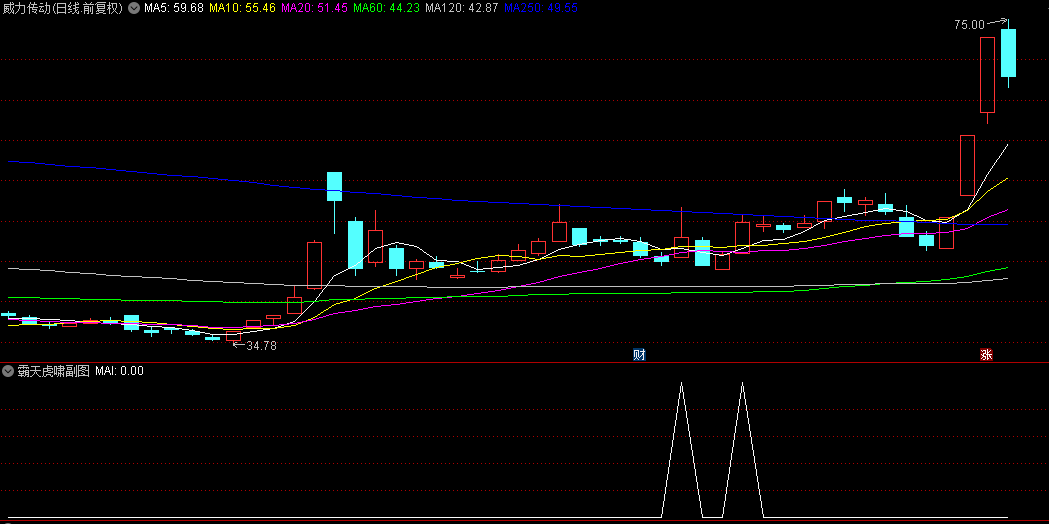Click the 75.00 high price label
1049x524 pixels.
[x=969, y=25]
